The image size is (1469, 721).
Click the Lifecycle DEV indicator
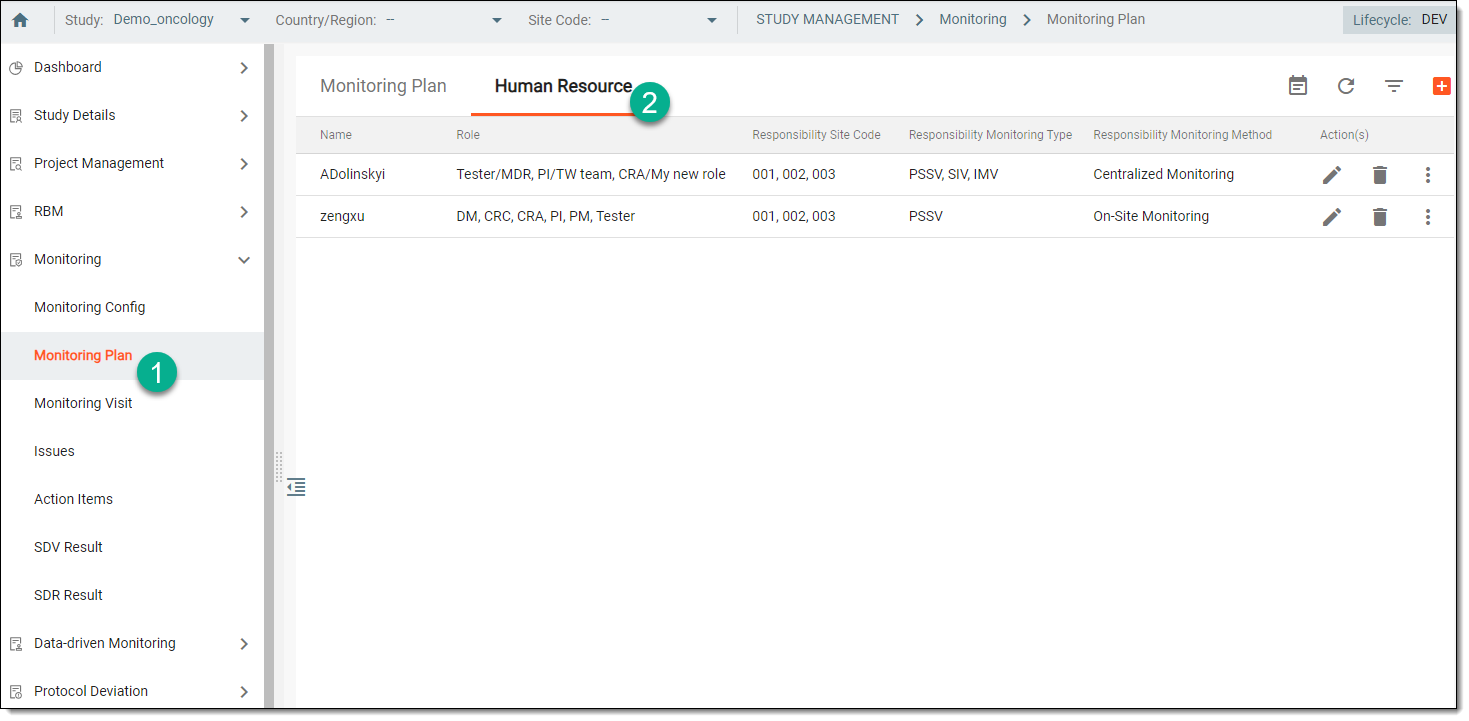pos(1399,20)
